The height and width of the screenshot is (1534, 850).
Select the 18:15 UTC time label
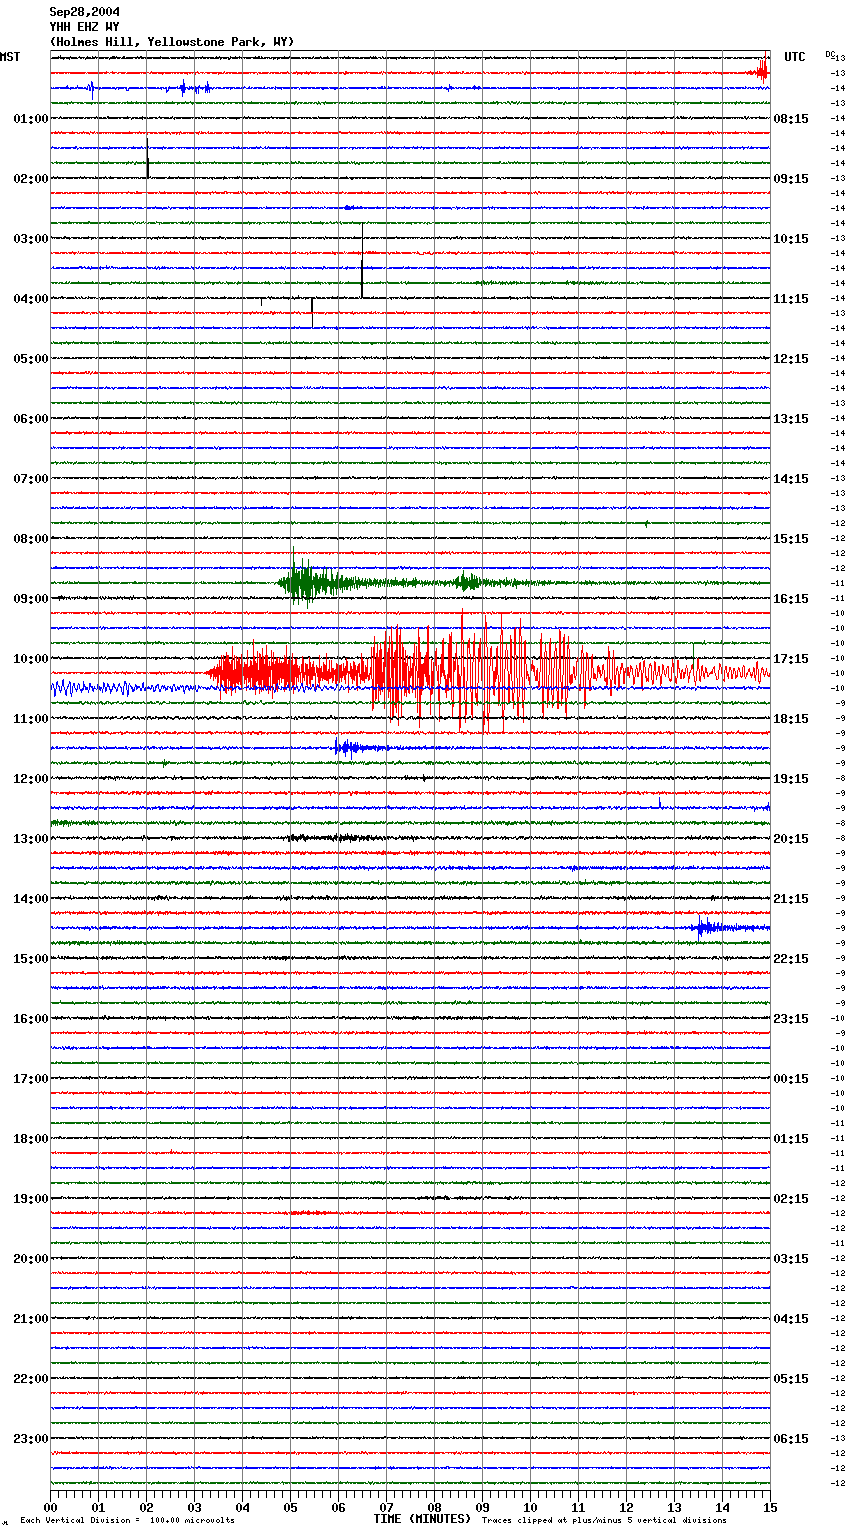[791, 719]
